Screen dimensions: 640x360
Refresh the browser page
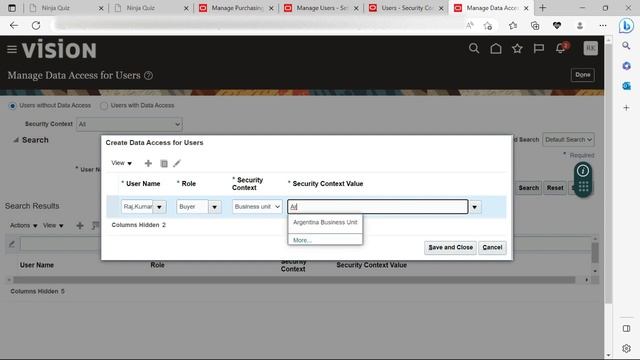click(36, 25)
